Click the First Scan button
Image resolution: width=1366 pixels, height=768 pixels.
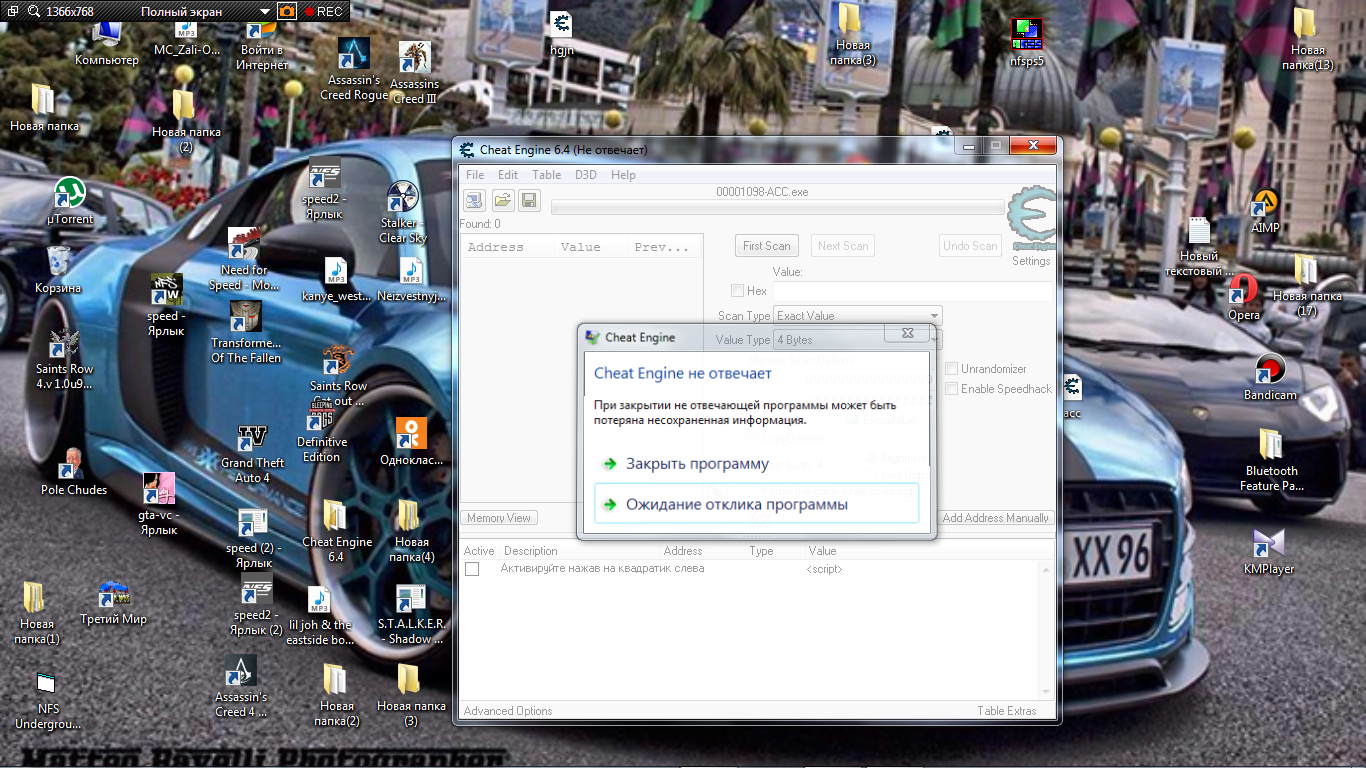pyautogui.click(x=767, y=246)
